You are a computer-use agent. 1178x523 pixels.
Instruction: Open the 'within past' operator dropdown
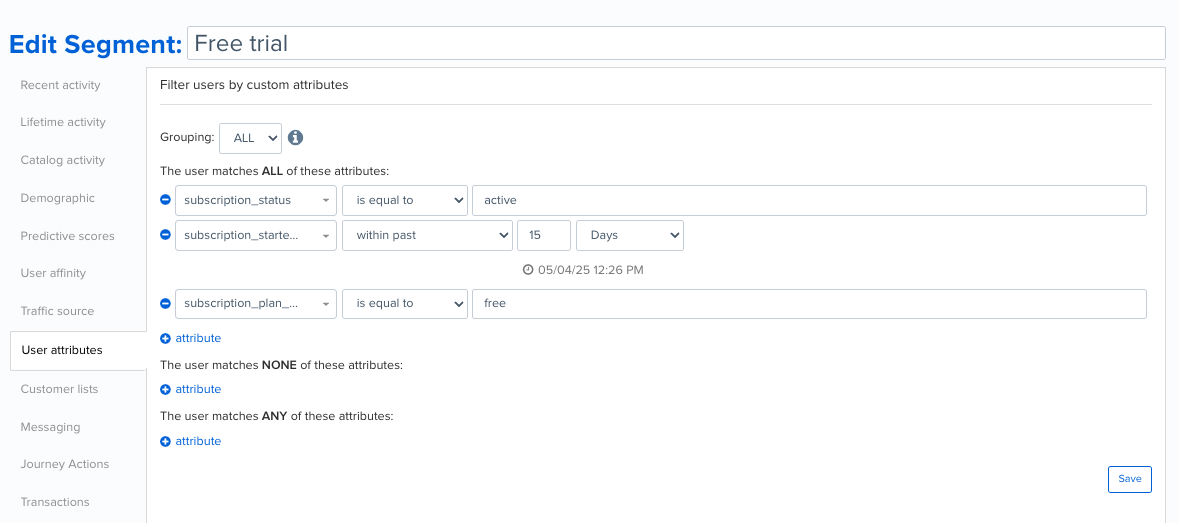click(x=427, y=235)
